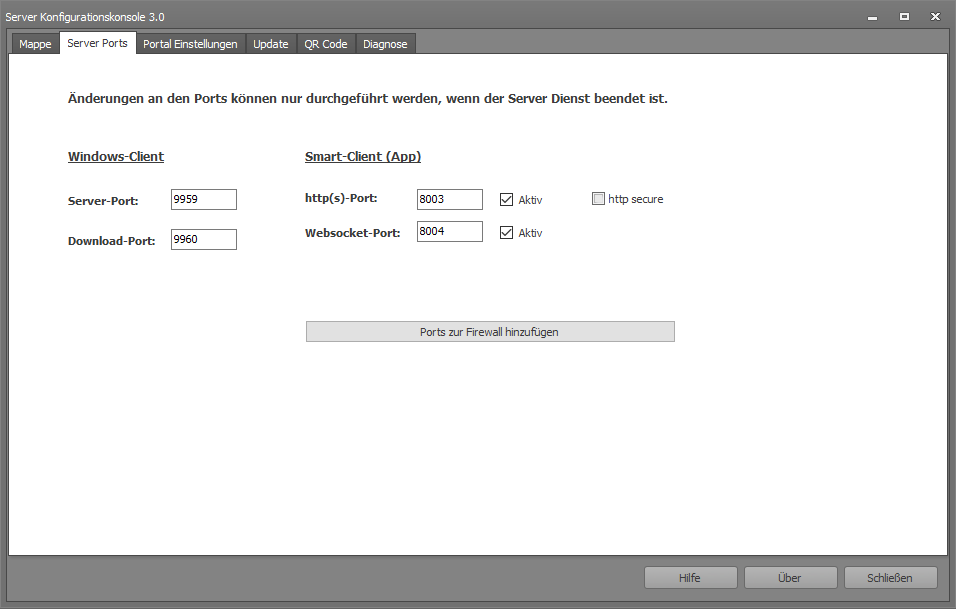This screenshot has width=956, height=609.
Task: Toggle the http(s)-Port Aktiv checkbox
Action: point(506,199)
